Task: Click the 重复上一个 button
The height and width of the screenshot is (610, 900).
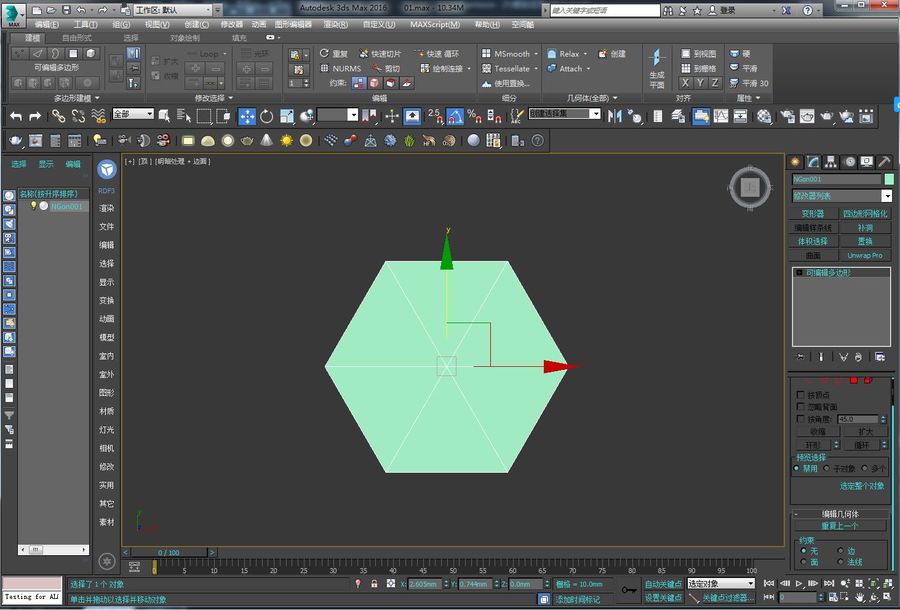Action: pos(840,526)
